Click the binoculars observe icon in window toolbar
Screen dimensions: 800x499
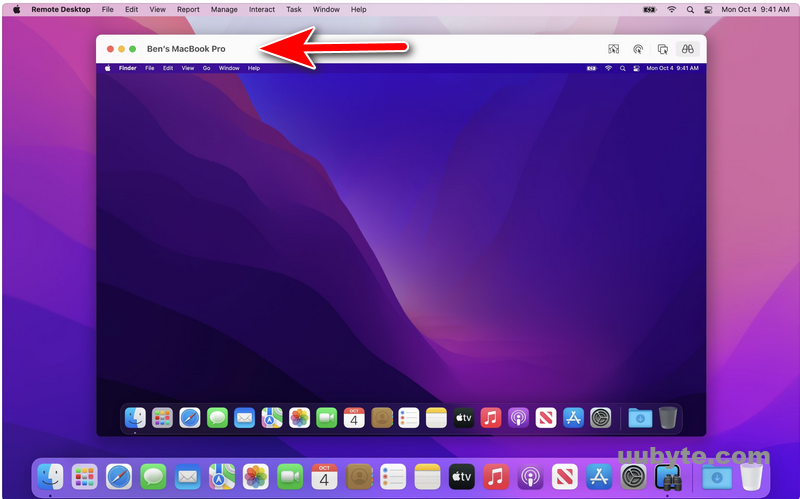[687, 49]
